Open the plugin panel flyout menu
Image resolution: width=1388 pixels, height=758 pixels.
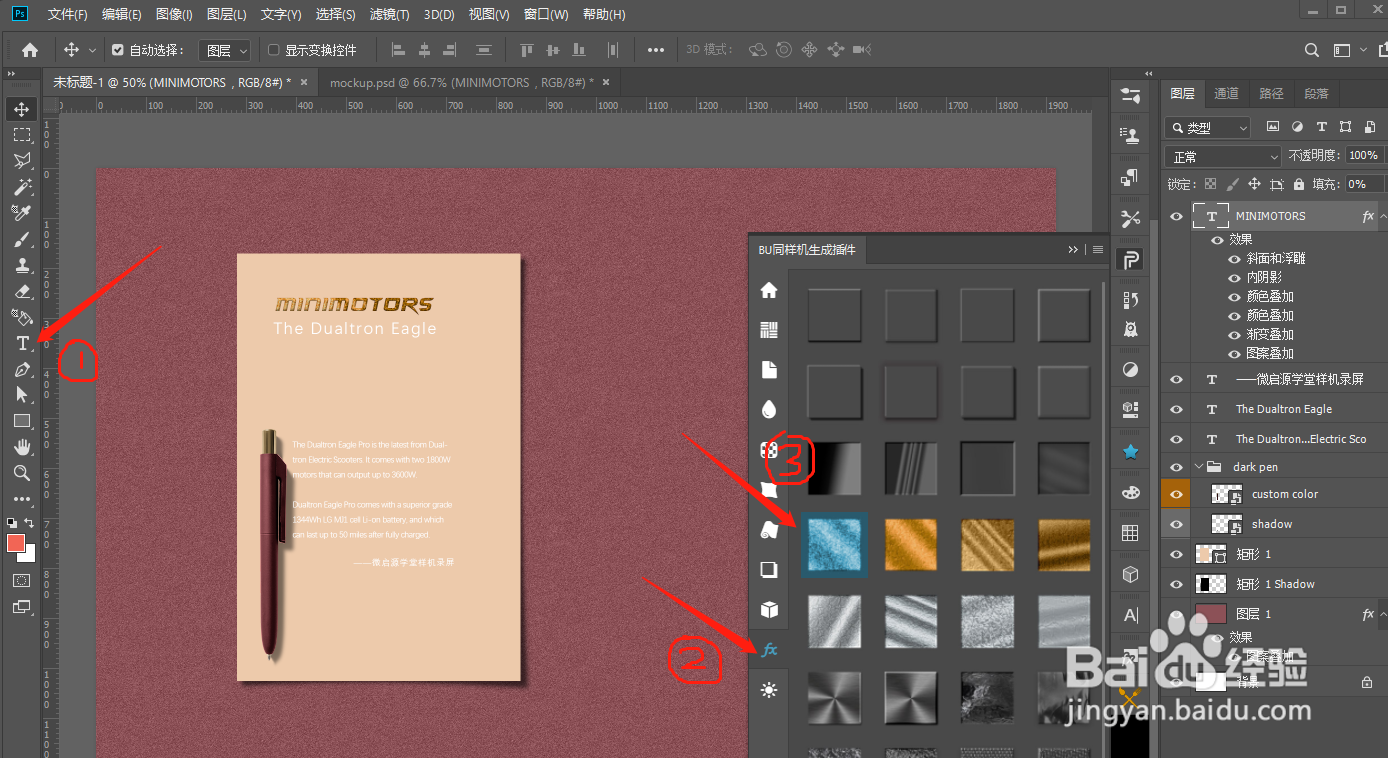pyautogui.click(x=1098, y=249)
